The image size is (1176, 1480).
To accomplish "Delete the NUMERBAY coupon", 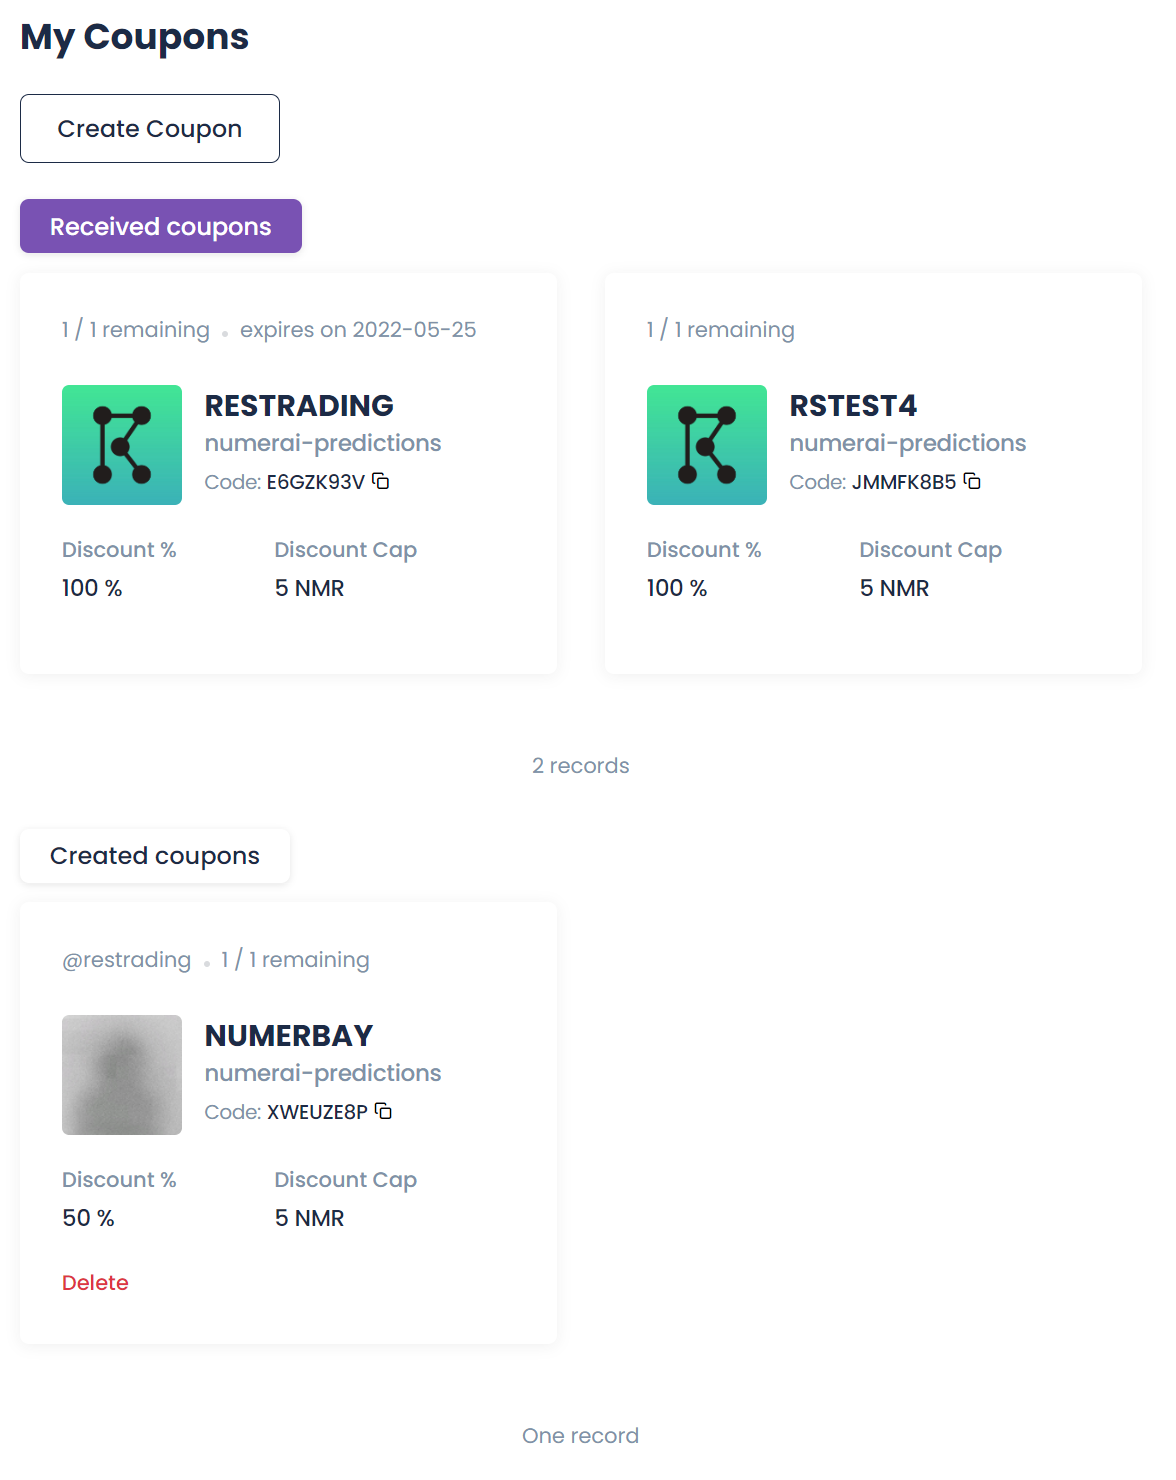I will (x=95, y=1282).
